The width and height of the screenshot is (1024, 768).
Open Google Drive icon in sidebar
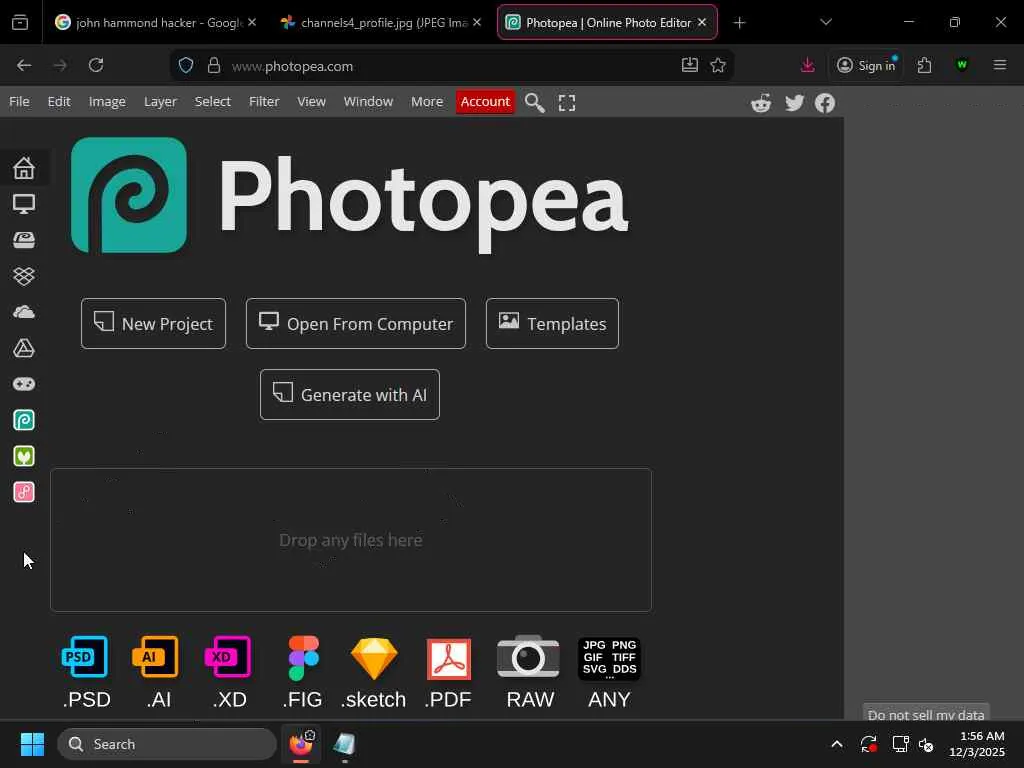click(24, 348)
